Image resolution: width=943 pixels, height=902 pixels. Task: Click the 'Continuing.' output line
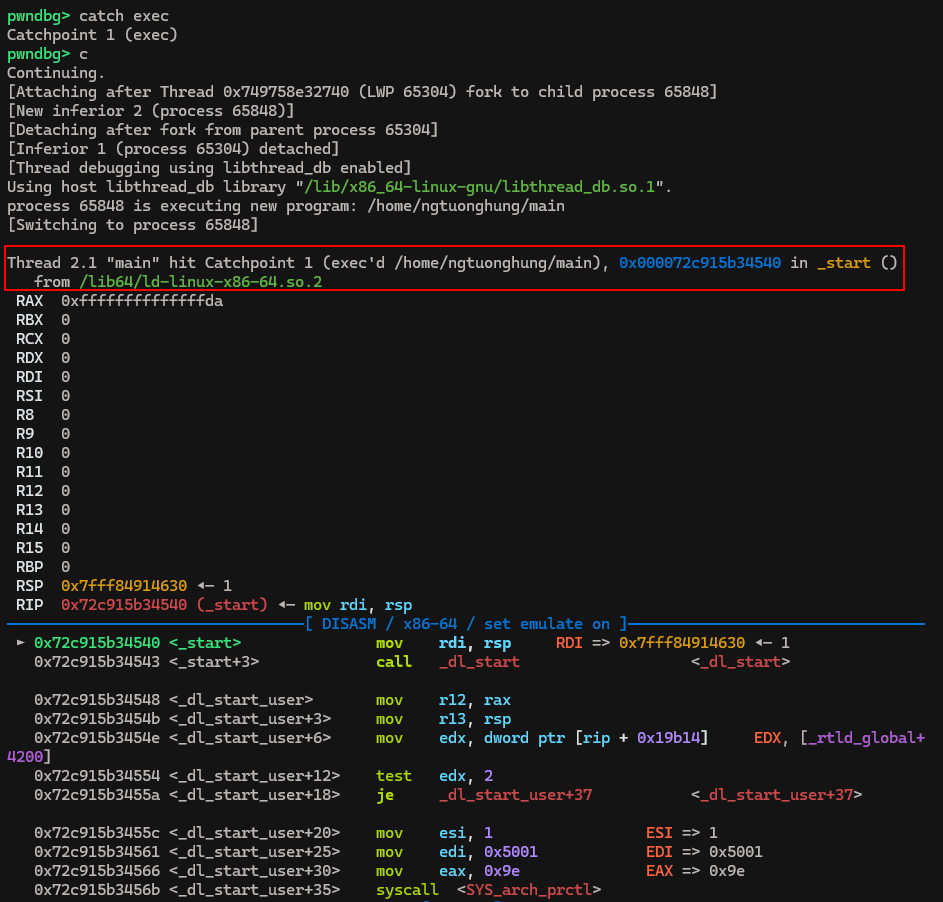click(x=55, y=73)
